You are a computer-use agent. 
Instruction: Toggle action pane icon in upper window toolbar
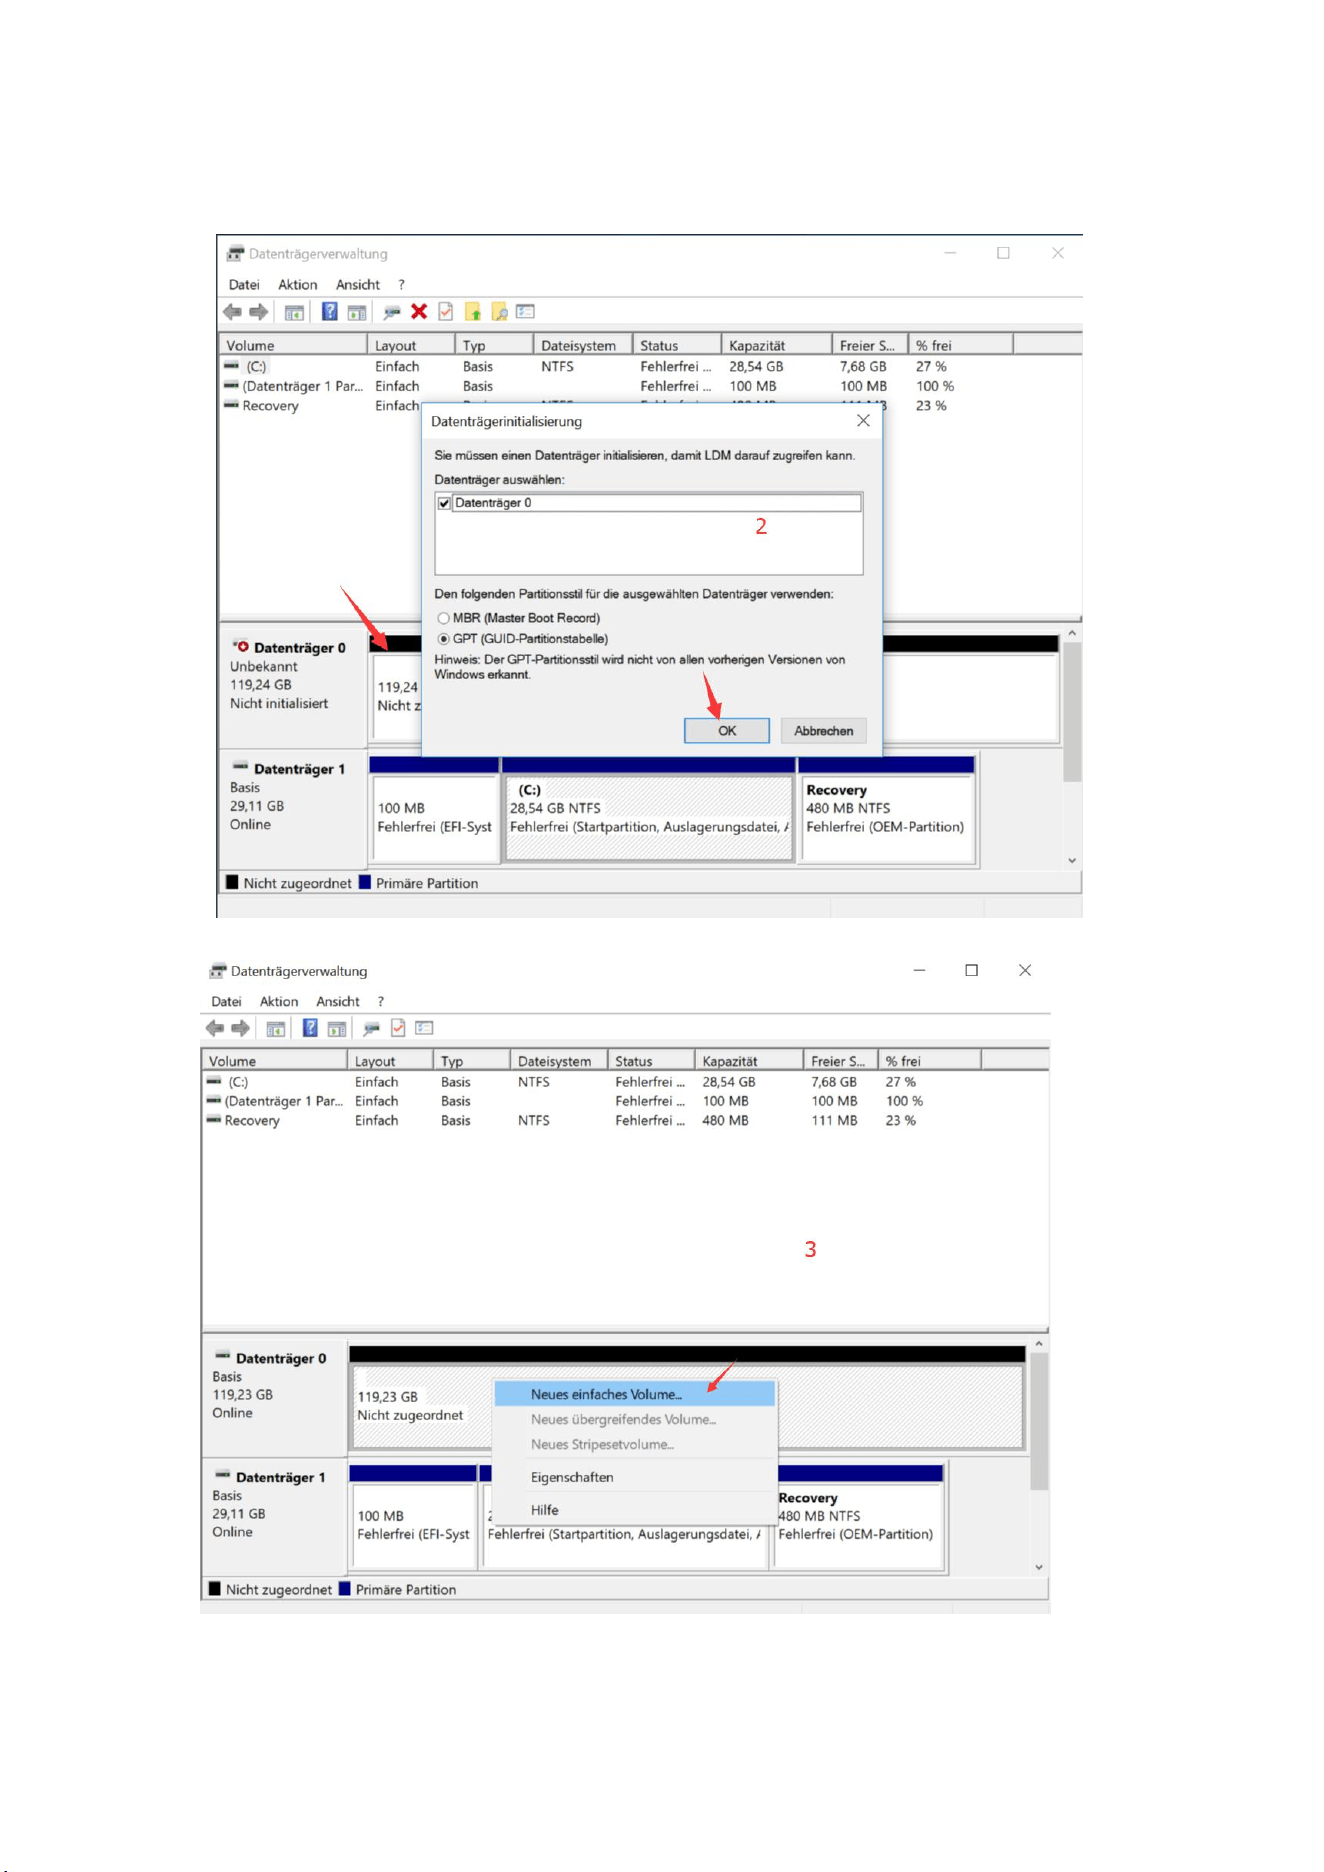pyautogui.click(x=357, y=312)
